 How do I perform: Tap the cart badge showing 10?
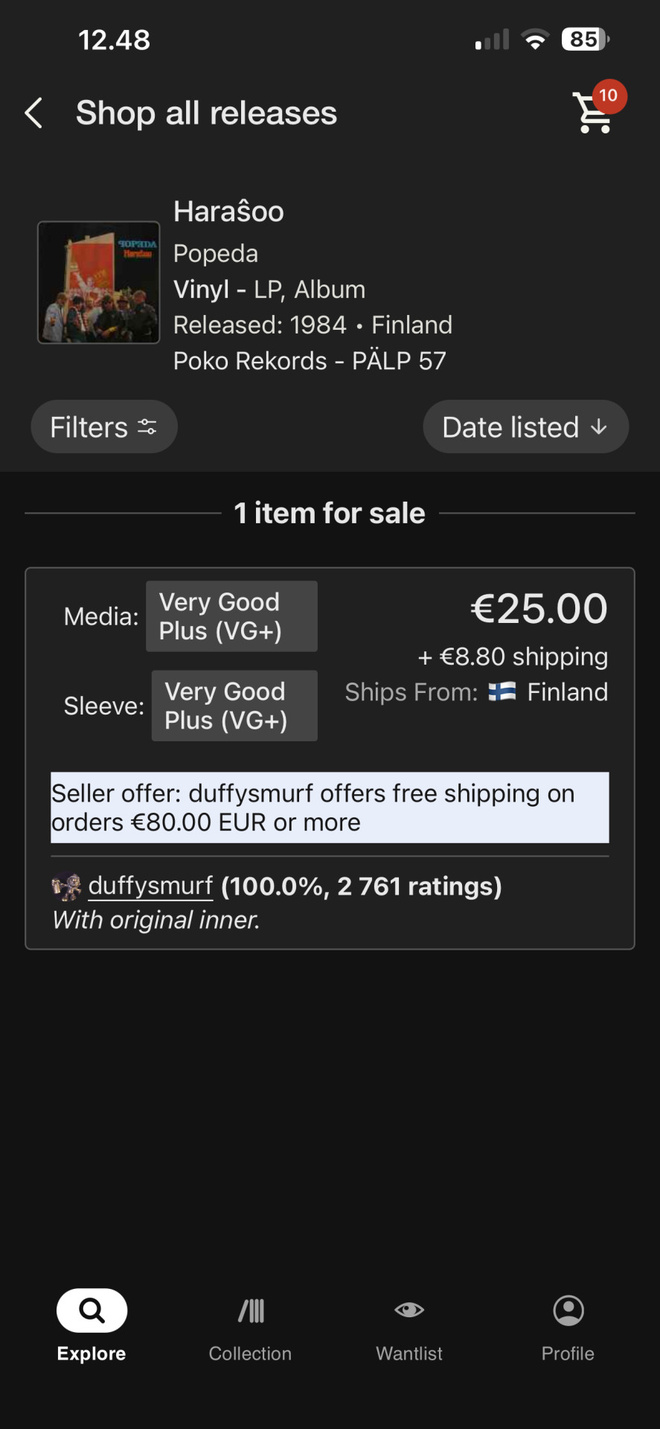609,96
